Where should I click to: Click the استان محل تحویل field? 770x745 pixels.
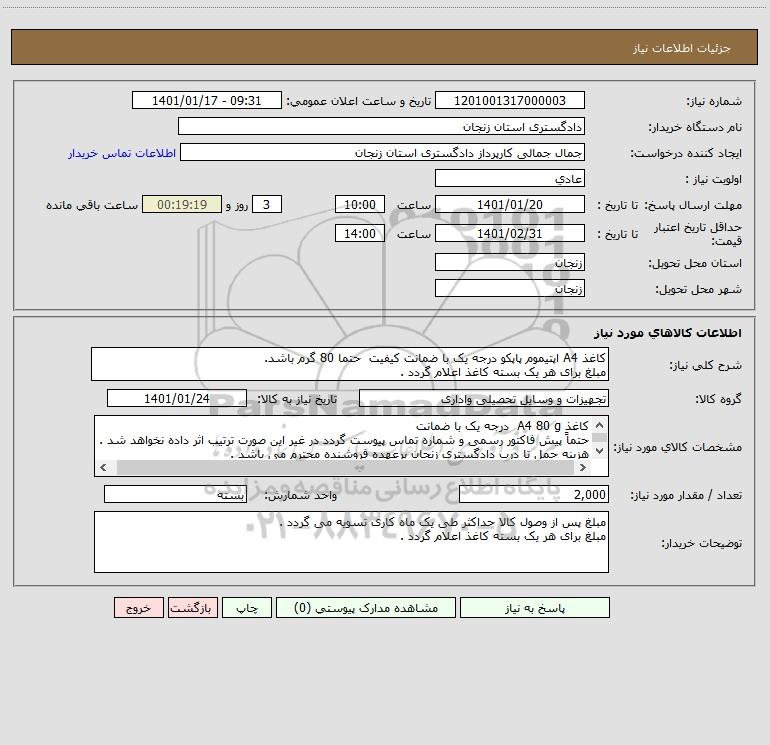(x=510, y=262)
